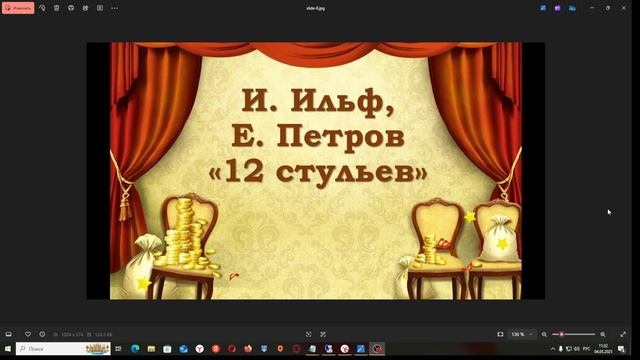The image size is (640, 360).
Task: Click the blue cloud photos icon in the title bar
Action: (x=572, y=8)
